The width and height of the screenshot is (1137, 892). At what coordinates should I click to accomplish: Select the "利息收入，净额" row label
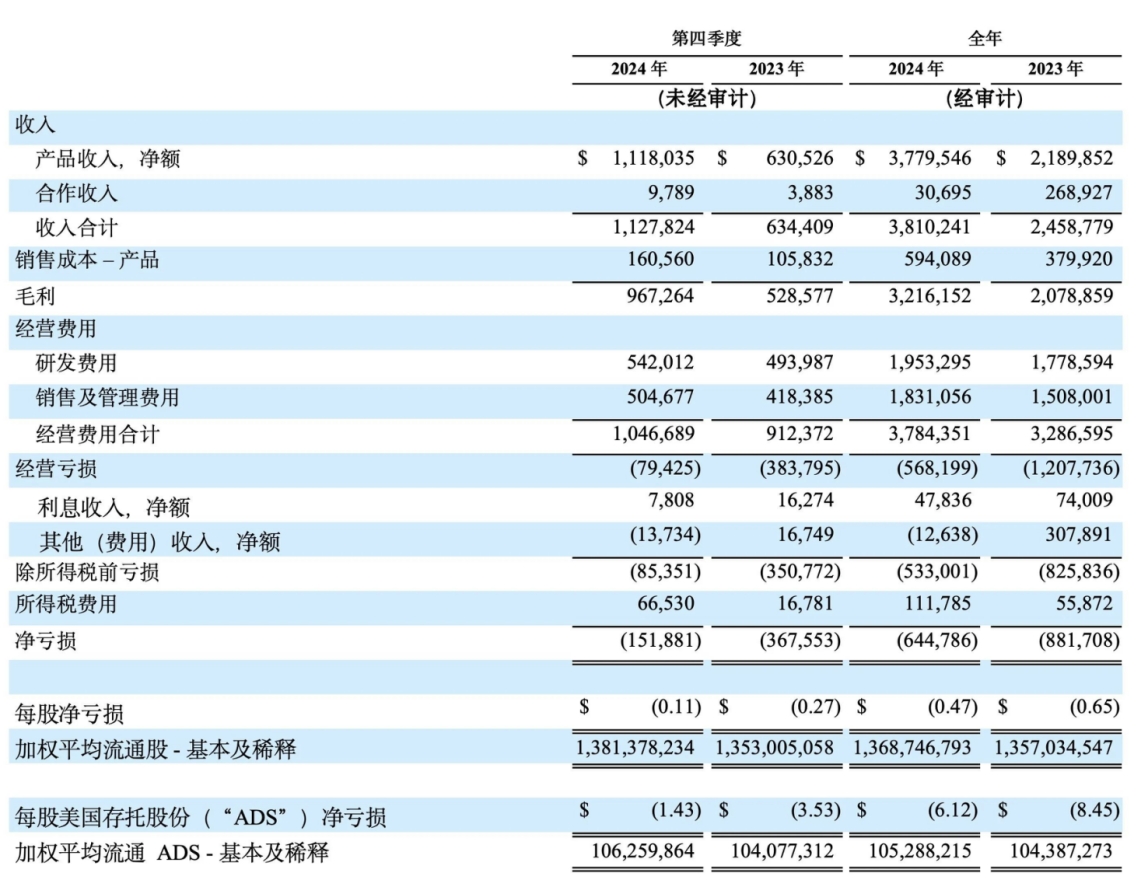114,508
